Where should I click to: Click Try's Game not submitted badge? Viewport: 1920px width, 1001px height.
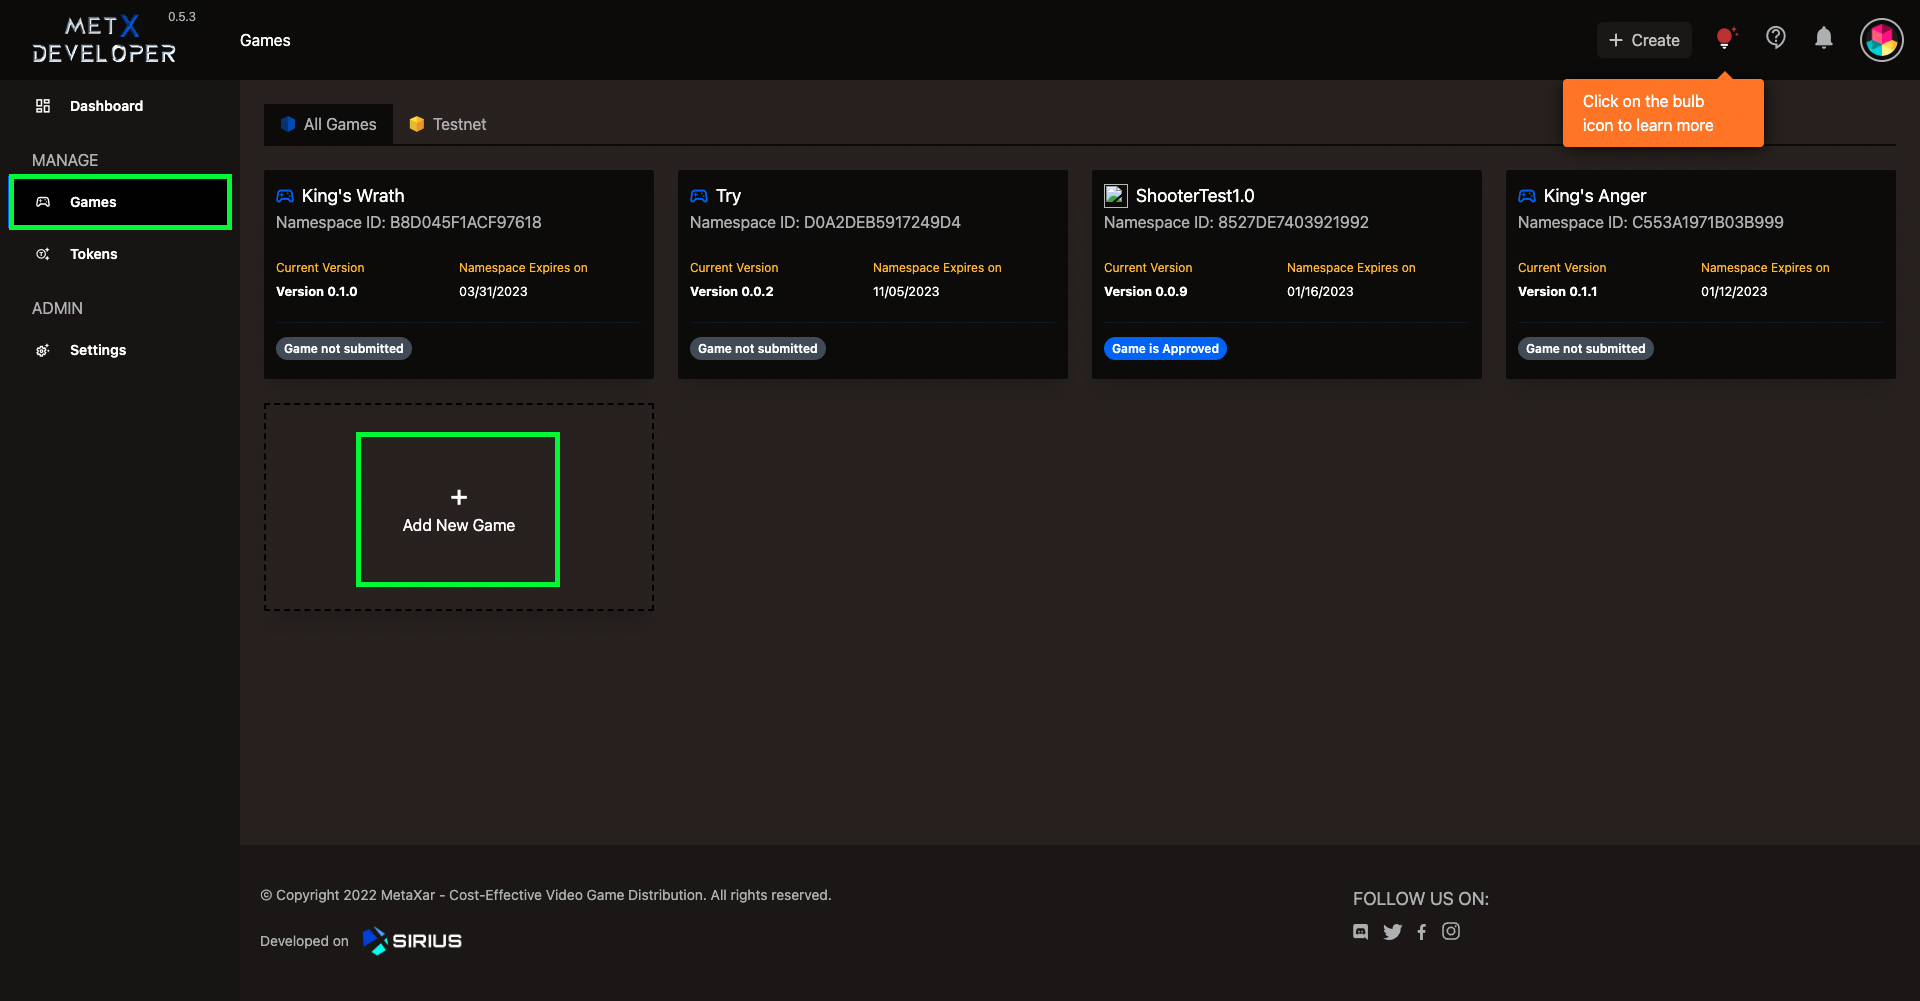click(x=758, y=348)
